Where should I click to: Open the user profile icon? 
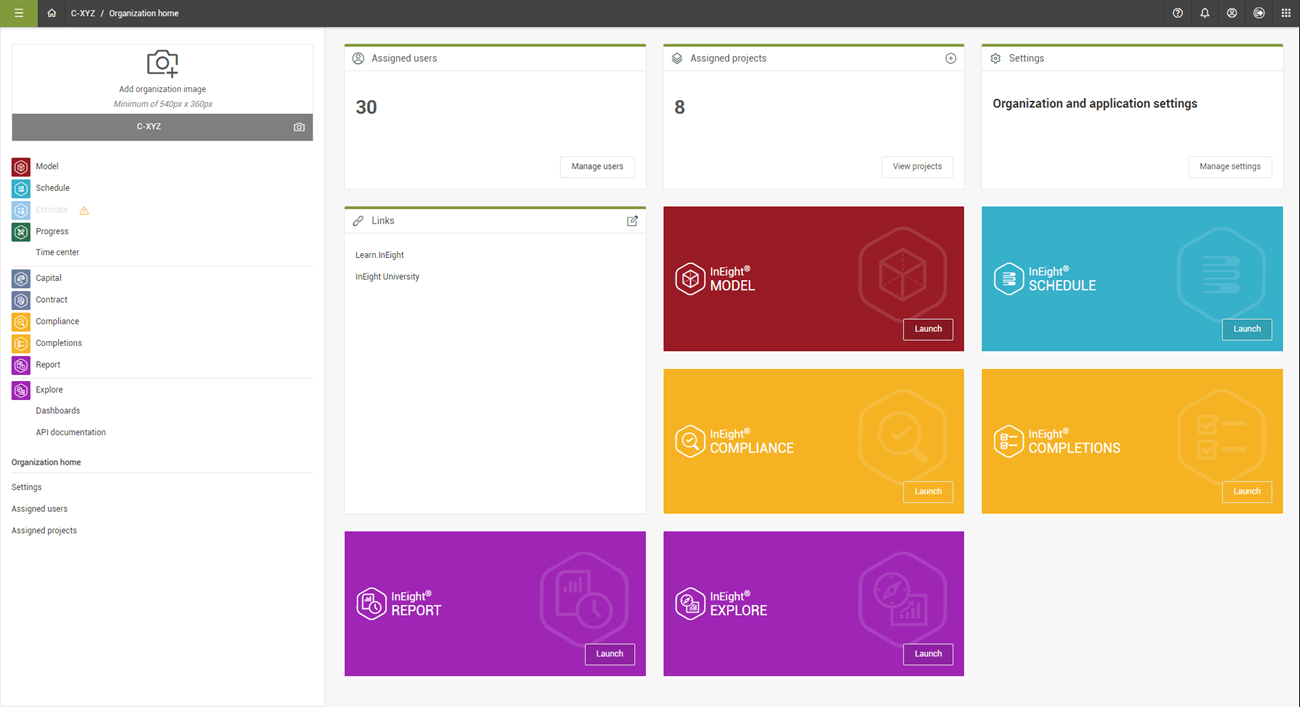coord(1231,13)
